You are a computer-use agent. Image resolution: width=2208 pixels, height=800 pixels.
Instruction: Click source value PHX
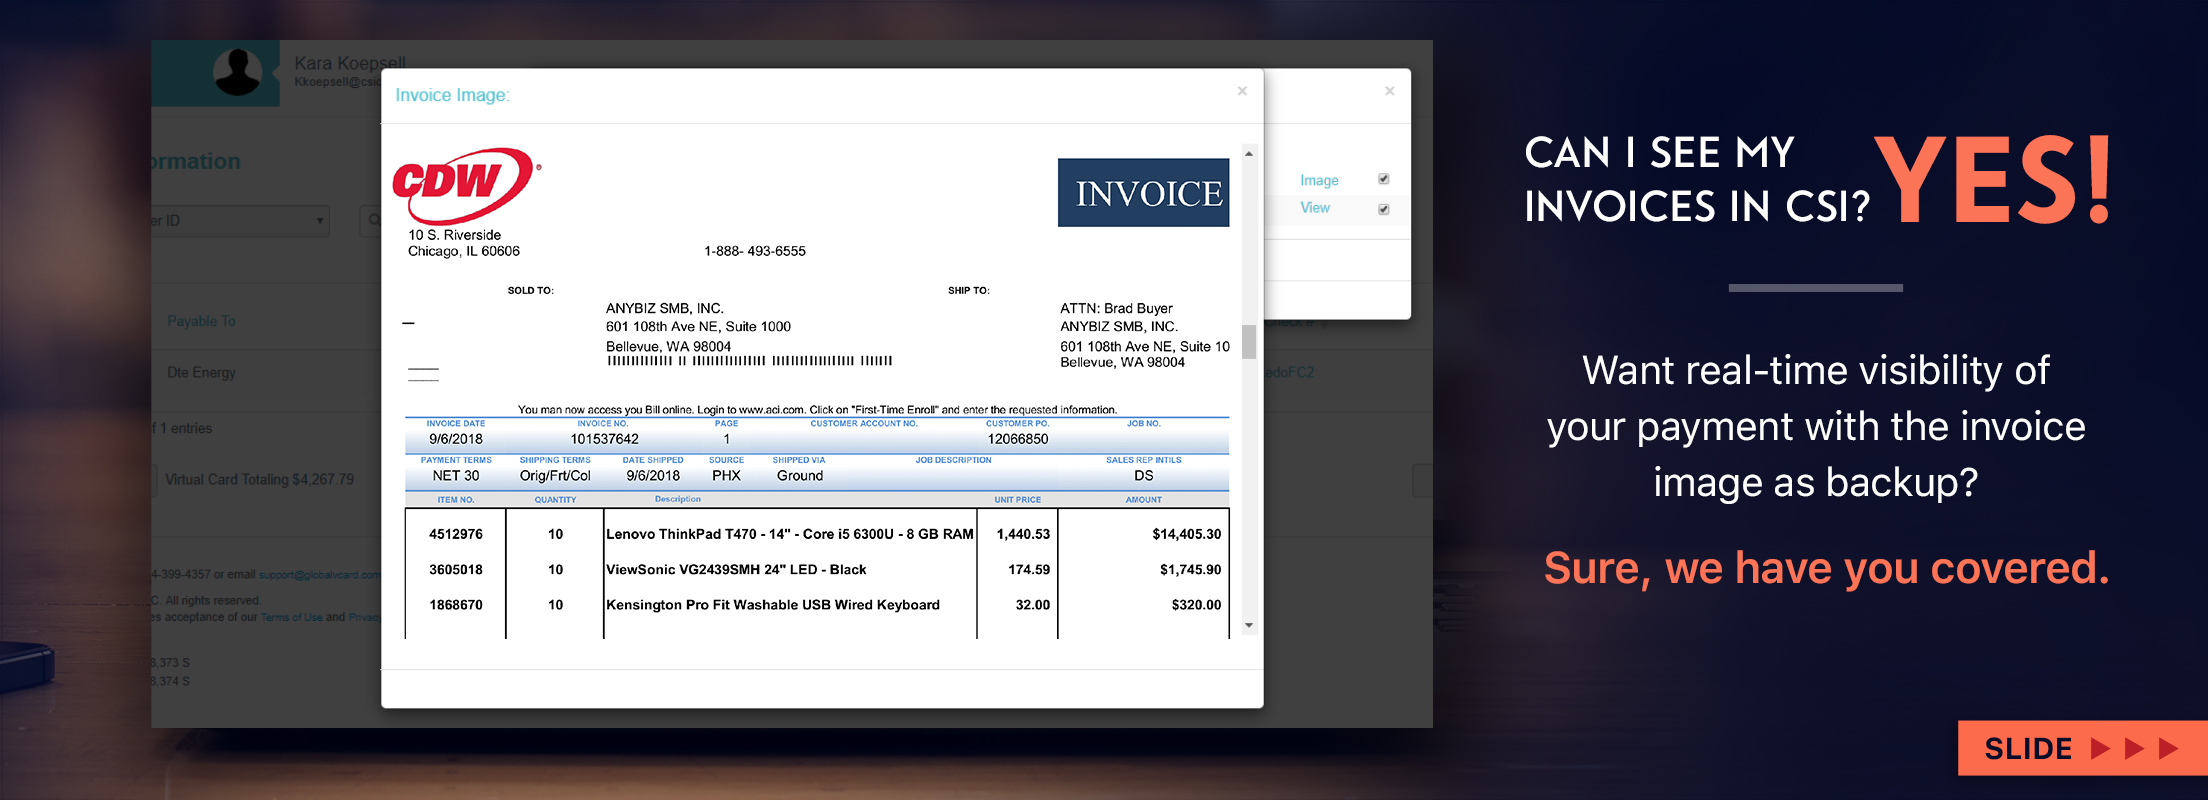tap(726, 476)
